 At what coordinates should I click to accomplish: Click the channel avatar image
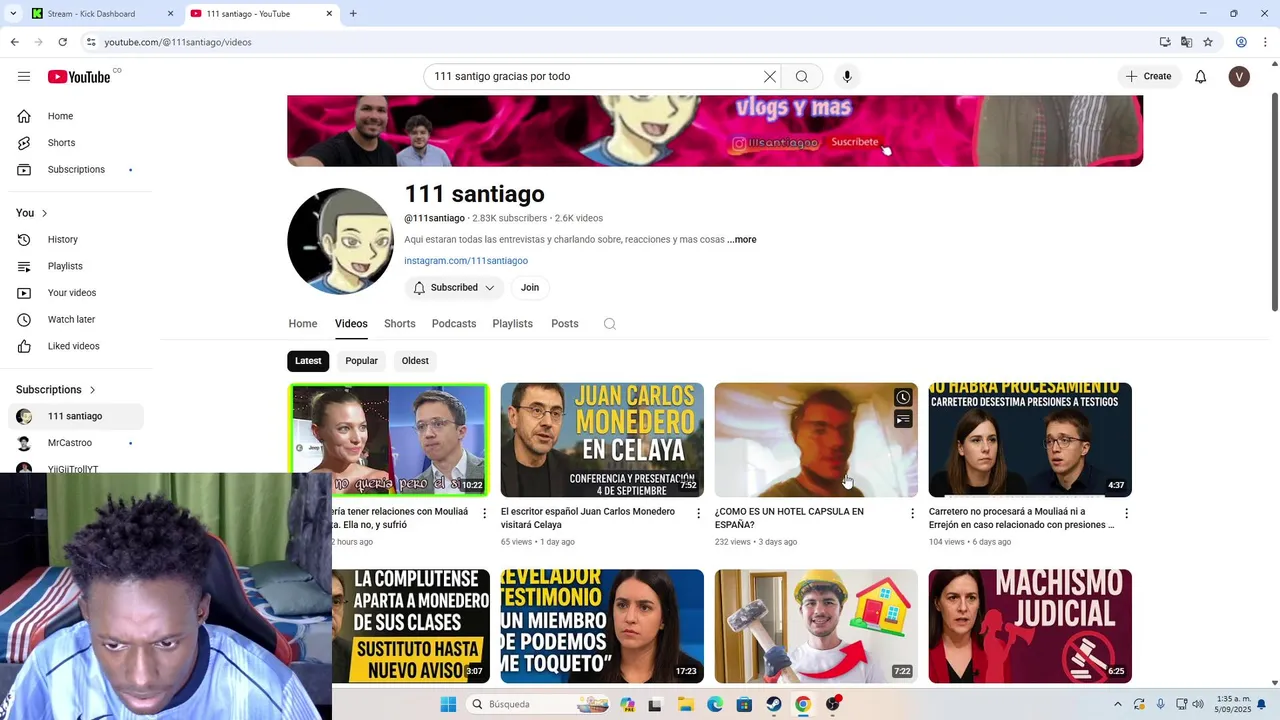pos(341,241)
